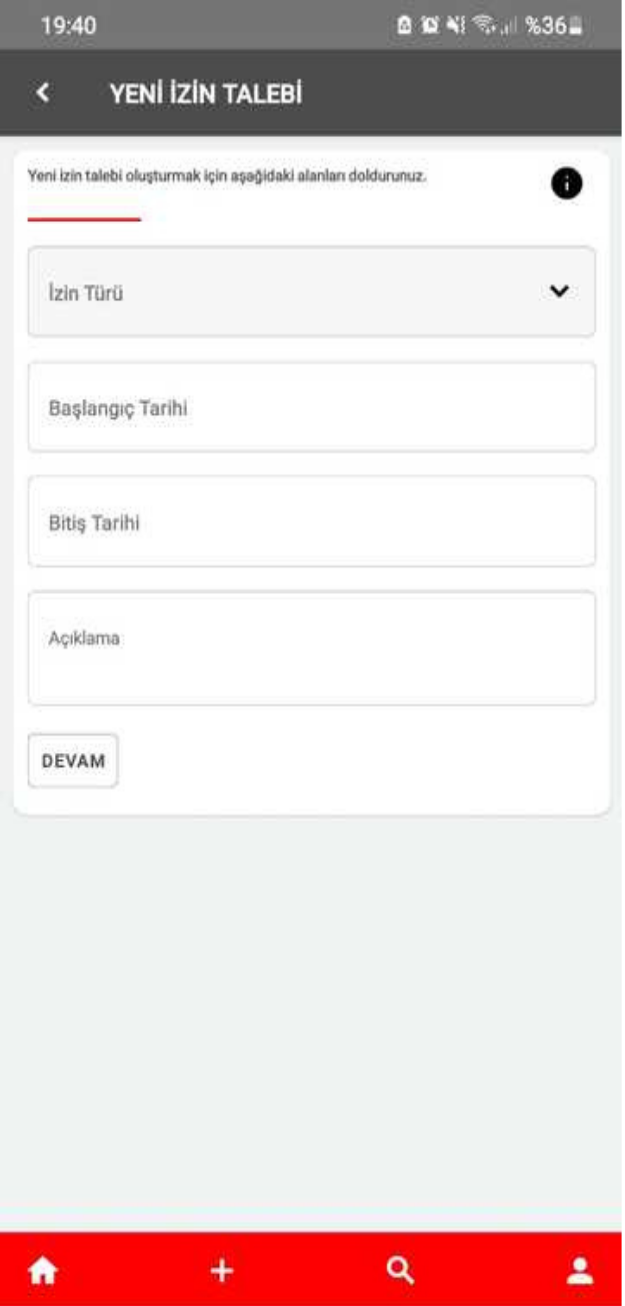Screen dimensions: 625x1306
Task: Open the black info circle icon
Action: pos(566,183)
